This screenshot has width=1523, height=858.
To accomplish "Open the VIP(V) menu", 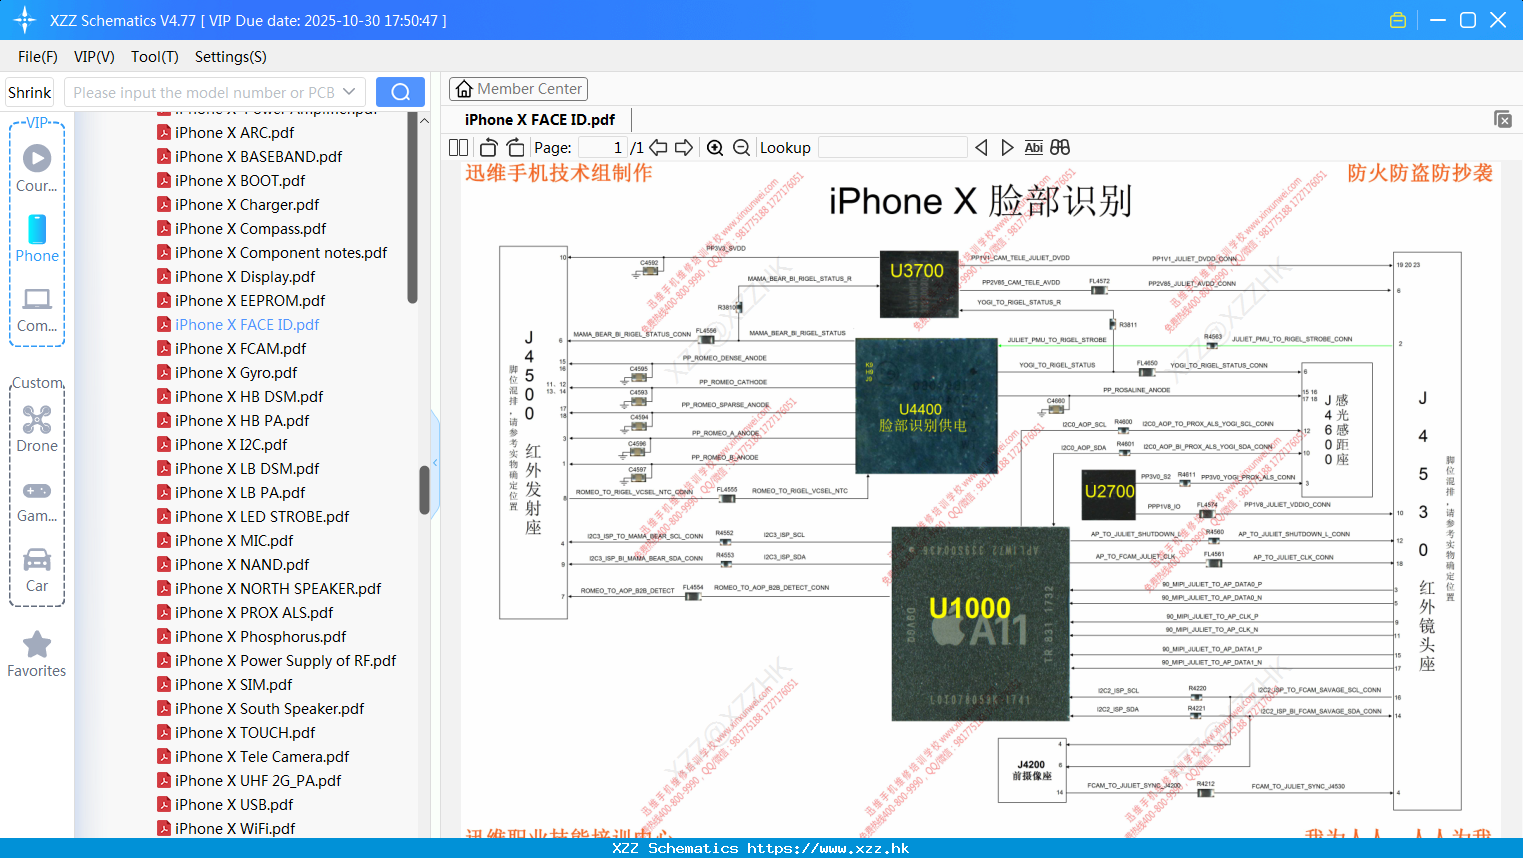I will pos(94,57).
